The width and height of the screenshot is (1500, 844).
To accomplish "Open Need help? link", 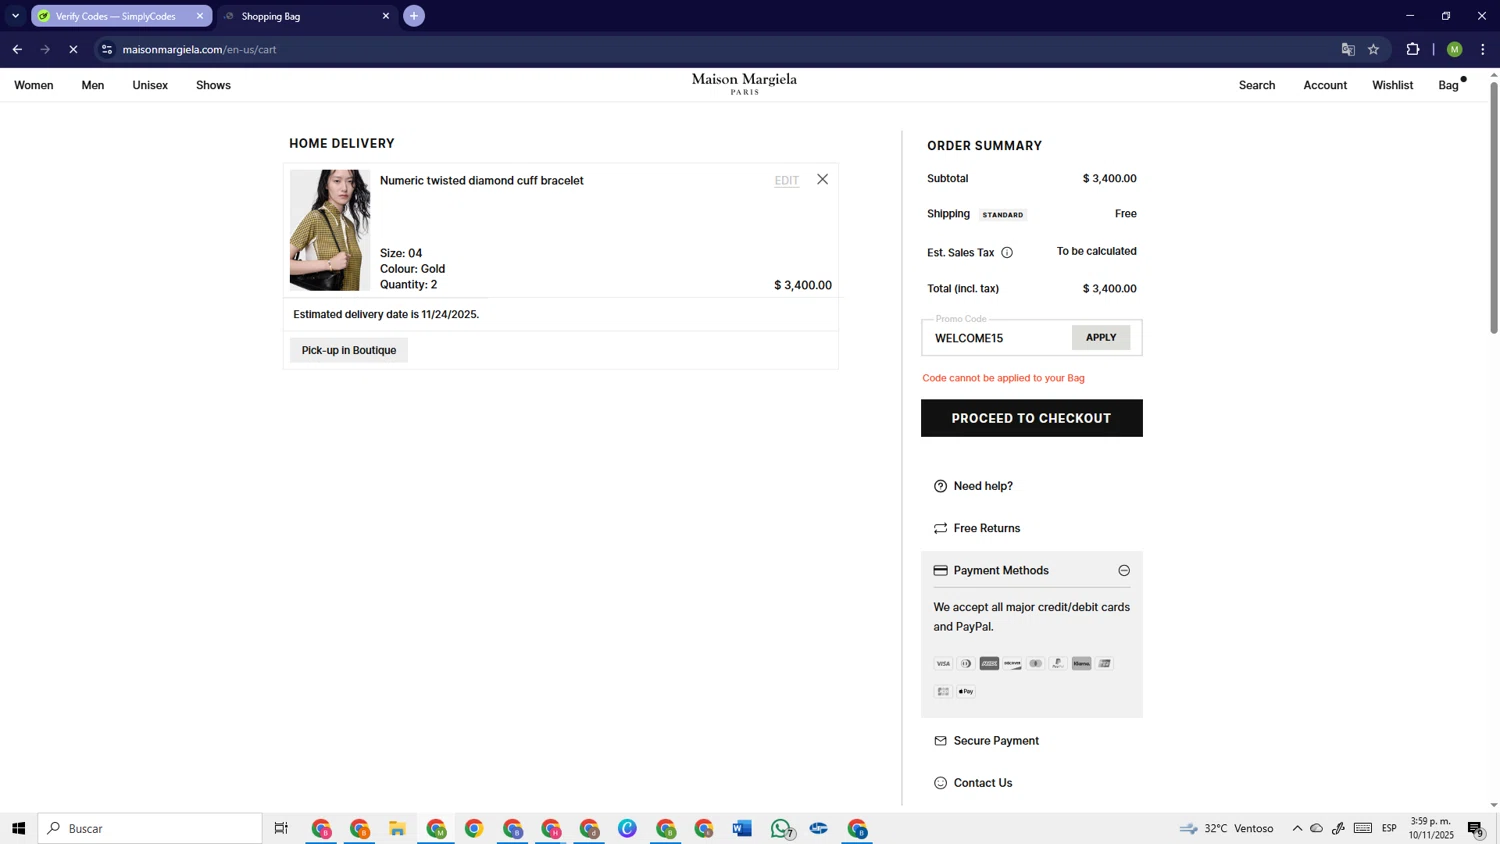I will click(x=983, y=486).
